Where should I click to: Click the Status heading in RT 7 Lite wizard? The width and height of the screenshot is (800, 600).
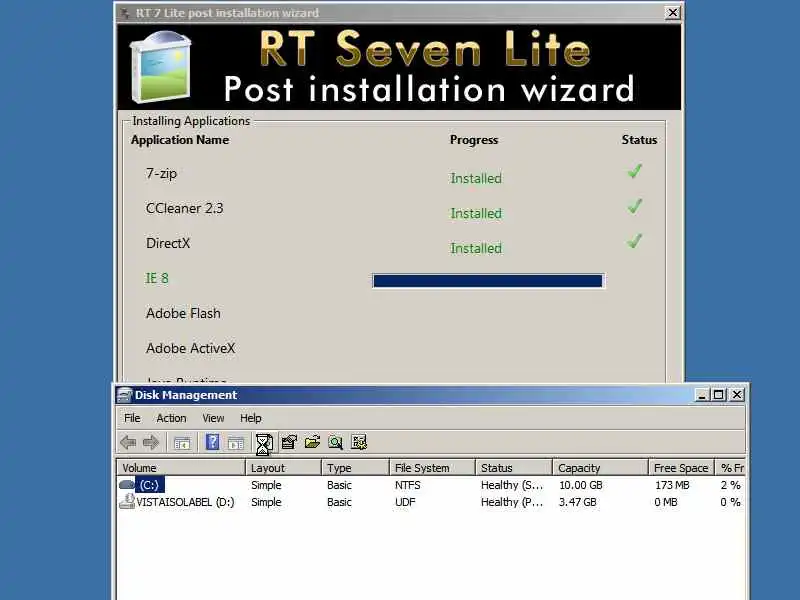point(639,140)
